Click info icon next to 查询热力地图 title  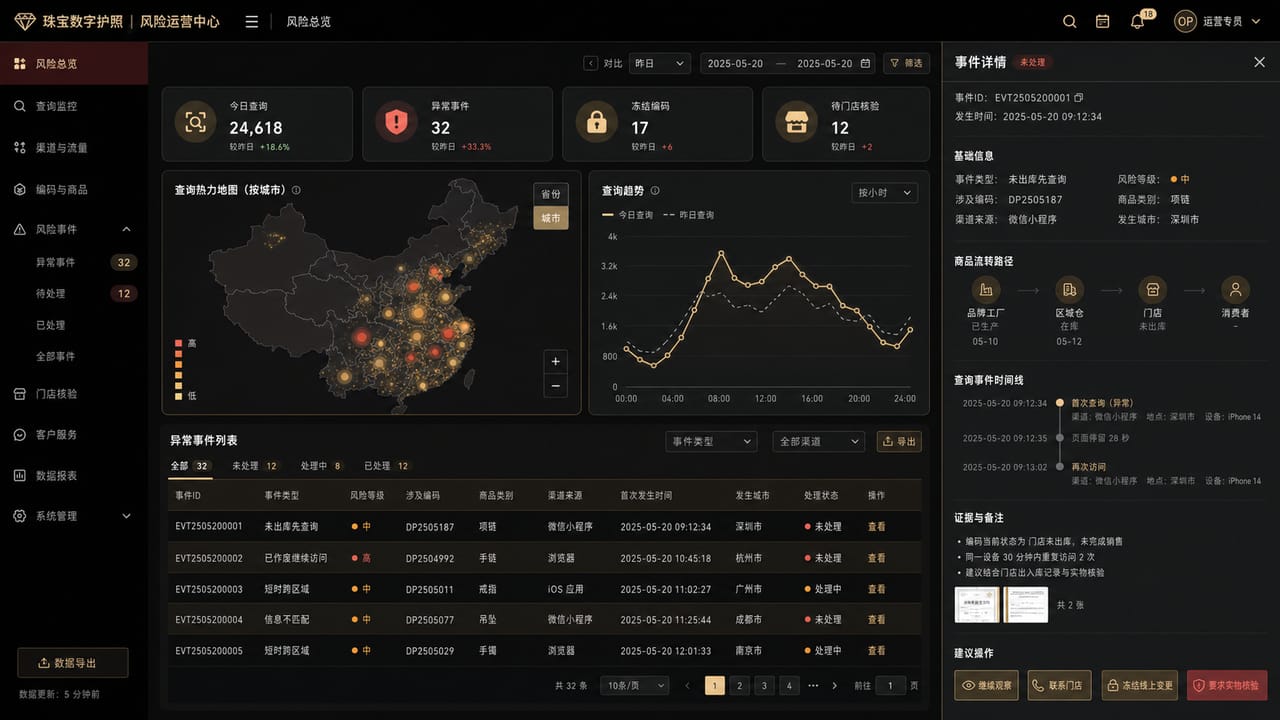296,190
